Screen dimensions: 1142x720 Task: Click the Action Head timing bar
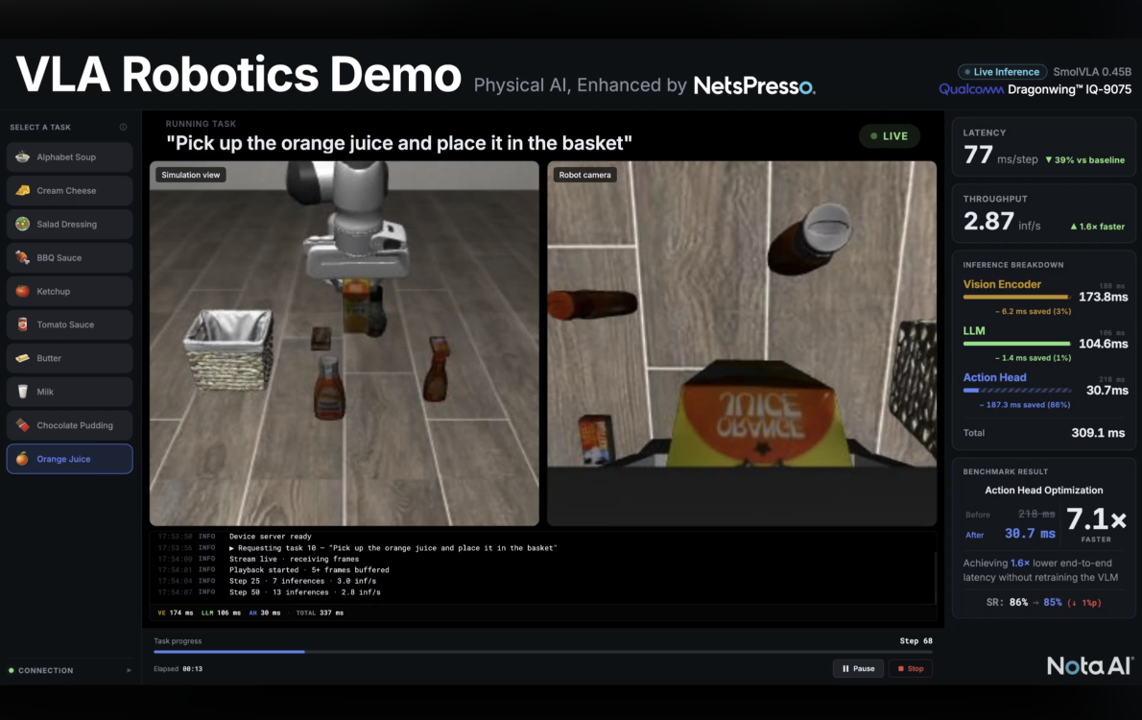(1016, 390)
